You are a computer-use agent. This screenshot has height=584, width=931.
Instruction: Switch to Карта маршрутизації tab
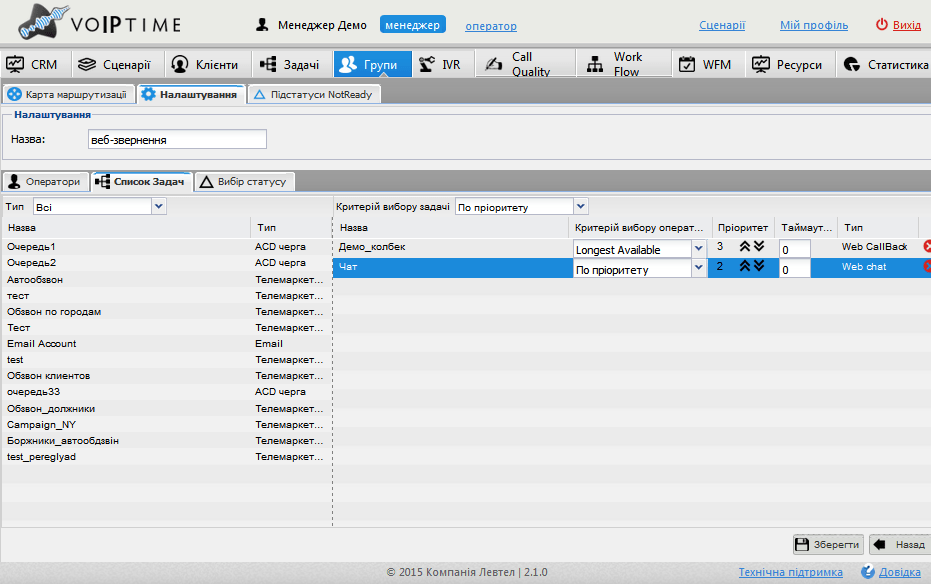coord(68,94)
